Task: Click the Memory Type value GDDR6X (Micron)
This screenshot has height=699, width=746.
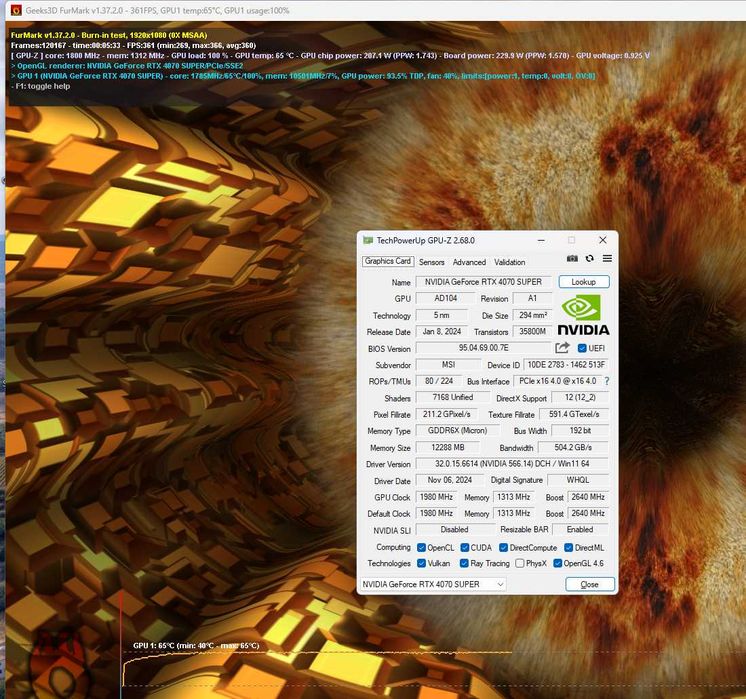Action: coord(458,431)
